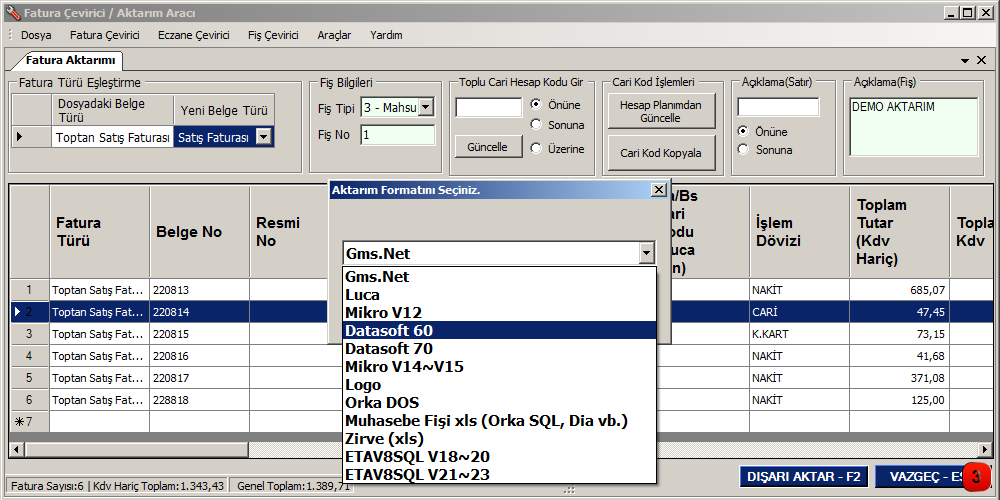1000x500 pixels.
Task: Click İşlem Dövizi cell CARİ
Action: click(x=799, y=312)
